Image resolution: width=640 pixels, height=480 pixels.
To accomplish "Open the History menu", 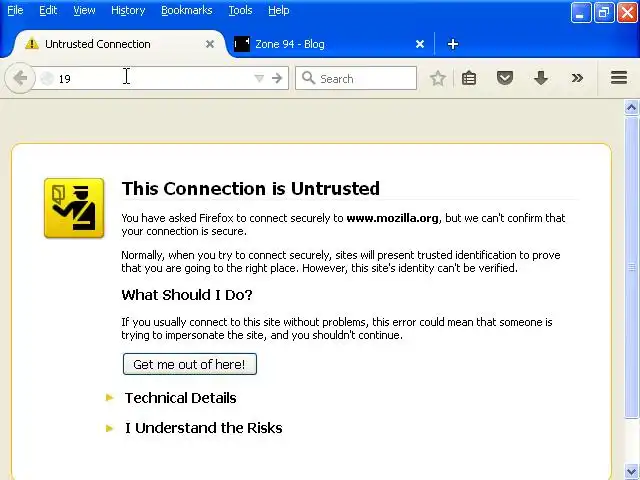I will tap(128, 10).
